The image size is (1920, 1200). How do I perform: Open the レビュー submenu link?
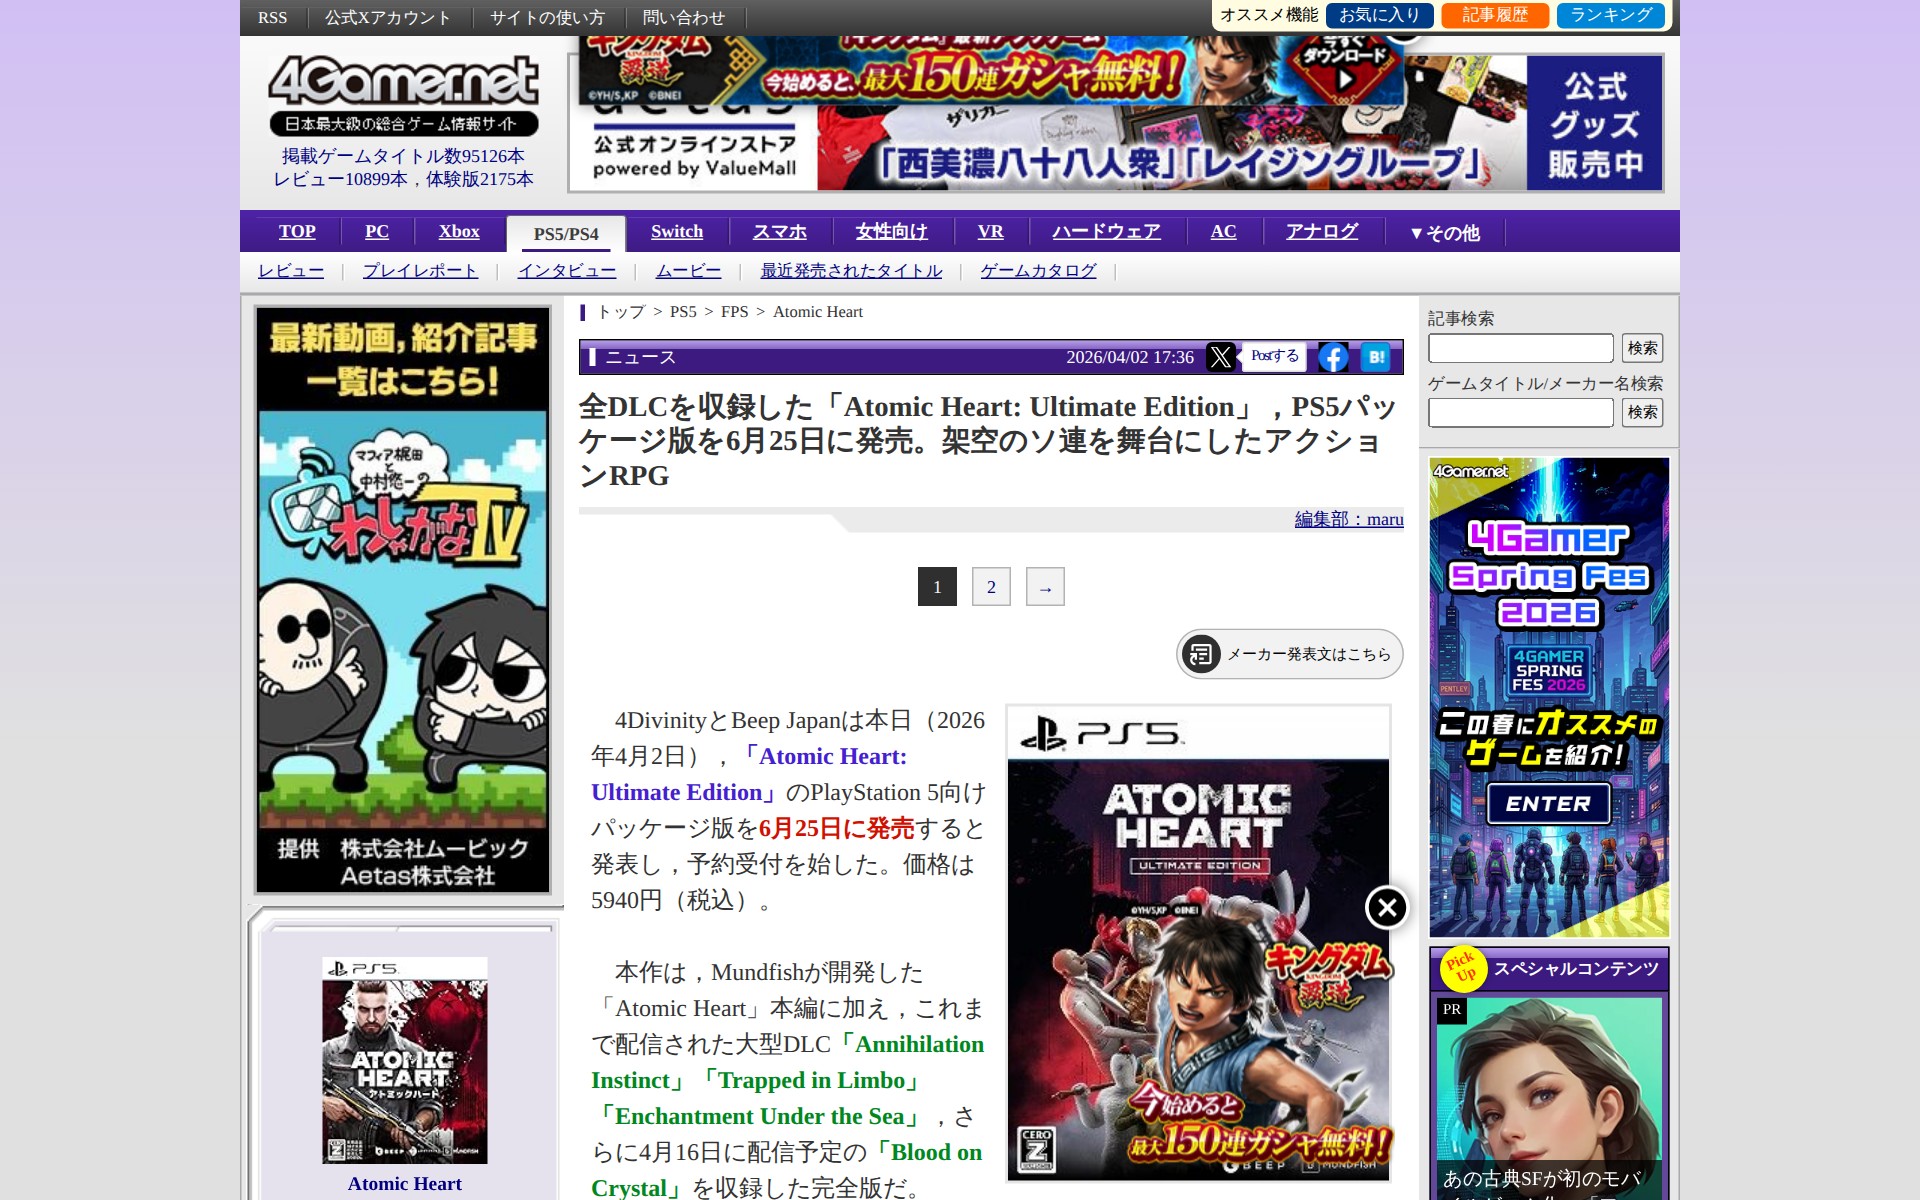coord(291,271)
